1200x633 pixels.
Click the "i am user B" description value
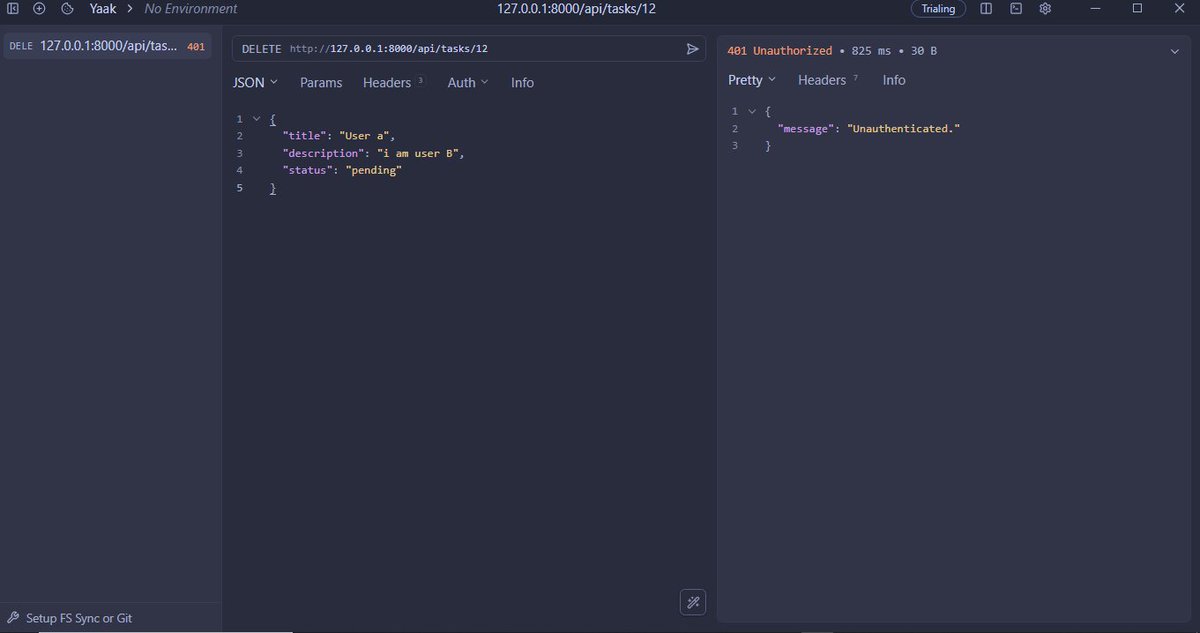[419, 153]
